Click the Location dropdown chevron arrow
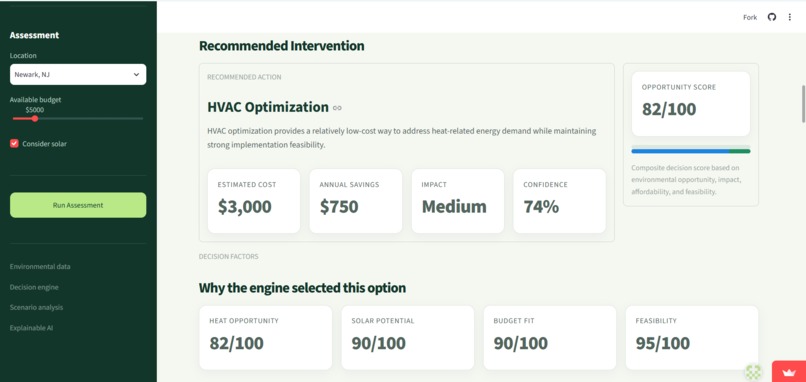This screenshot has height=382, width=806. [x=136, y=75]
